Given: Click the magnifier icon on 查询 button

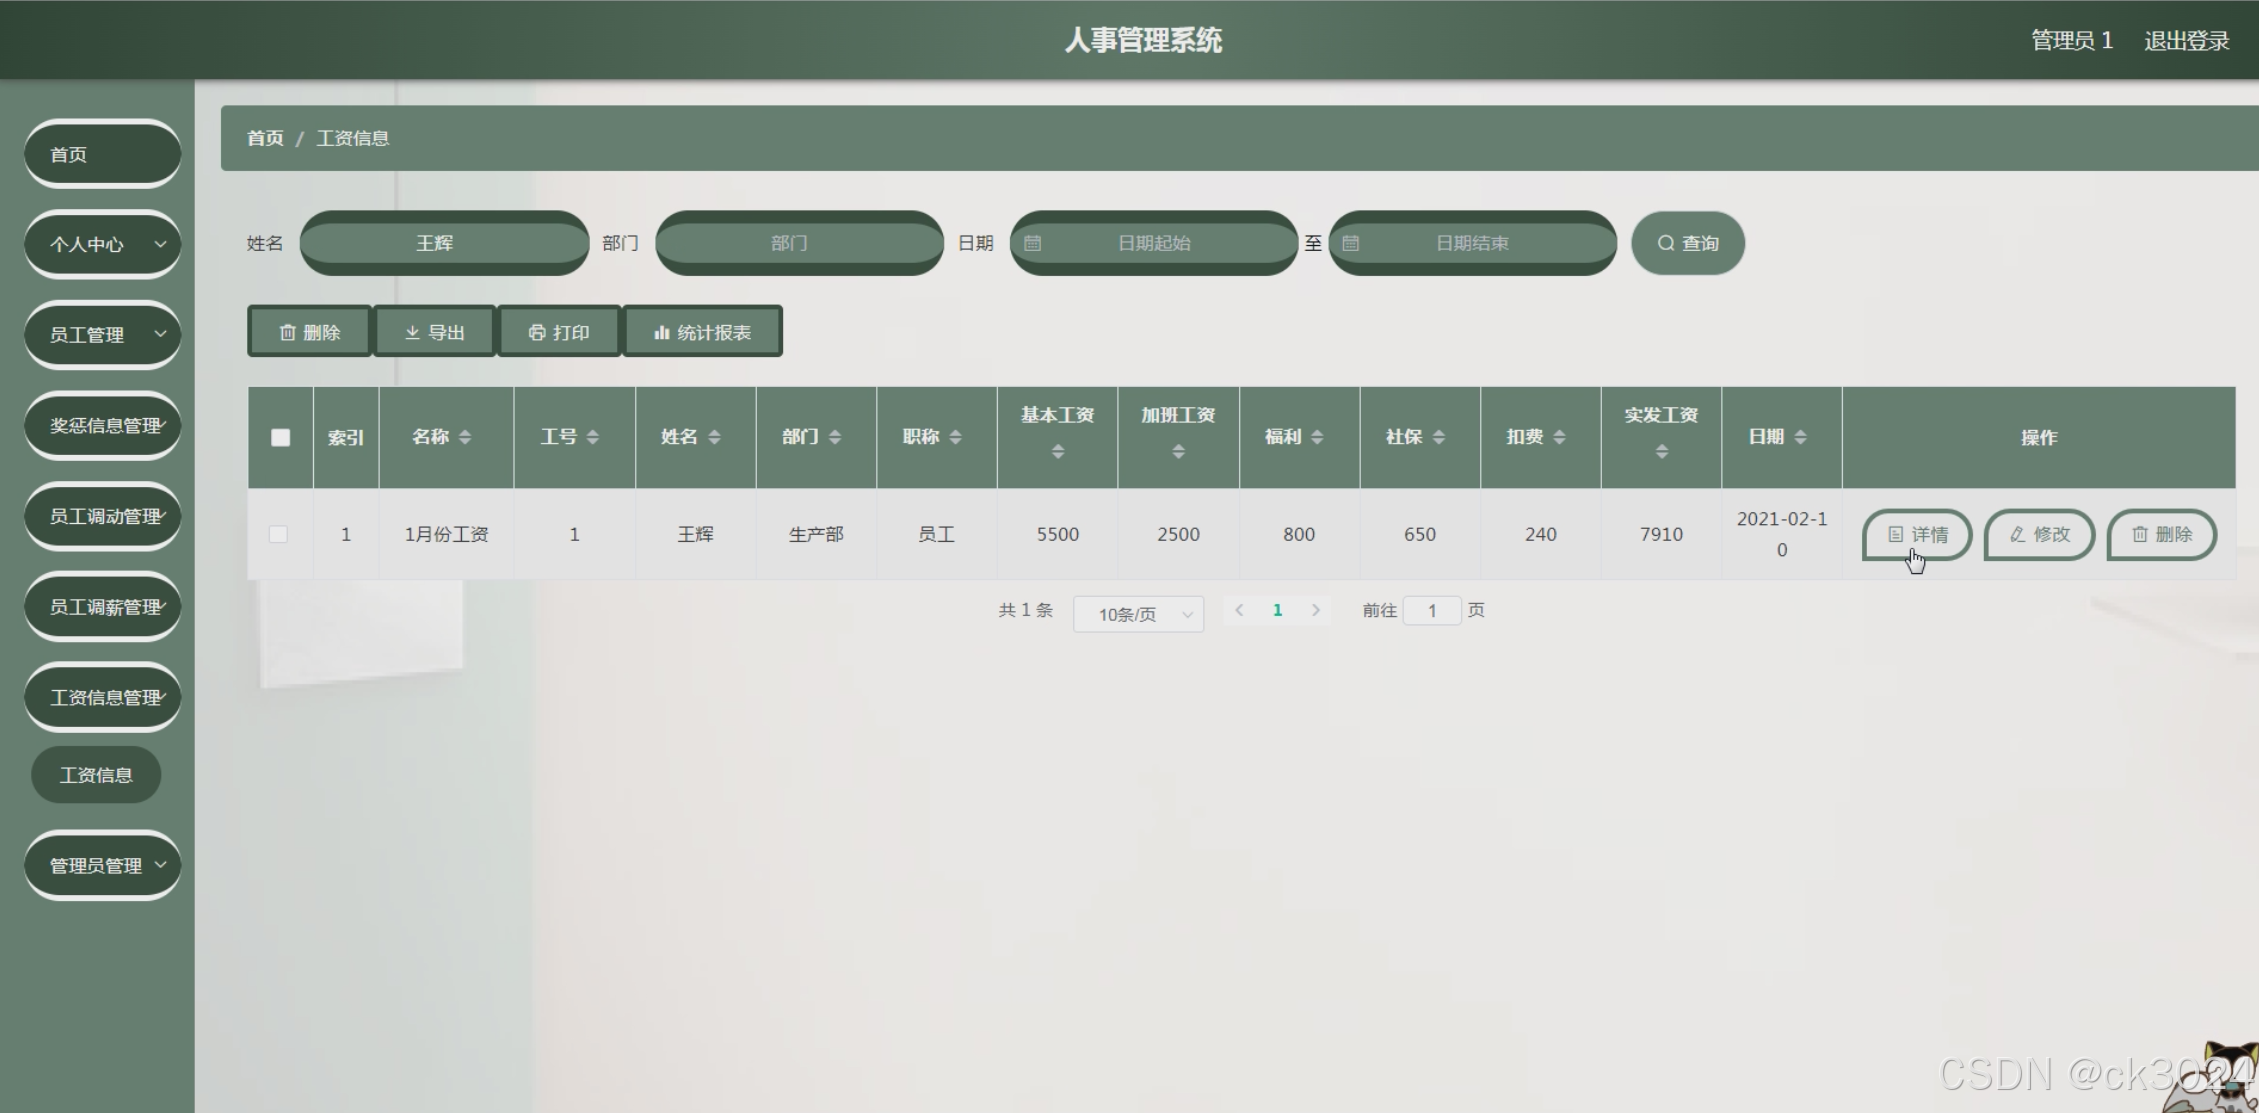Looking at the screenshot, I should click(1665, 243).
